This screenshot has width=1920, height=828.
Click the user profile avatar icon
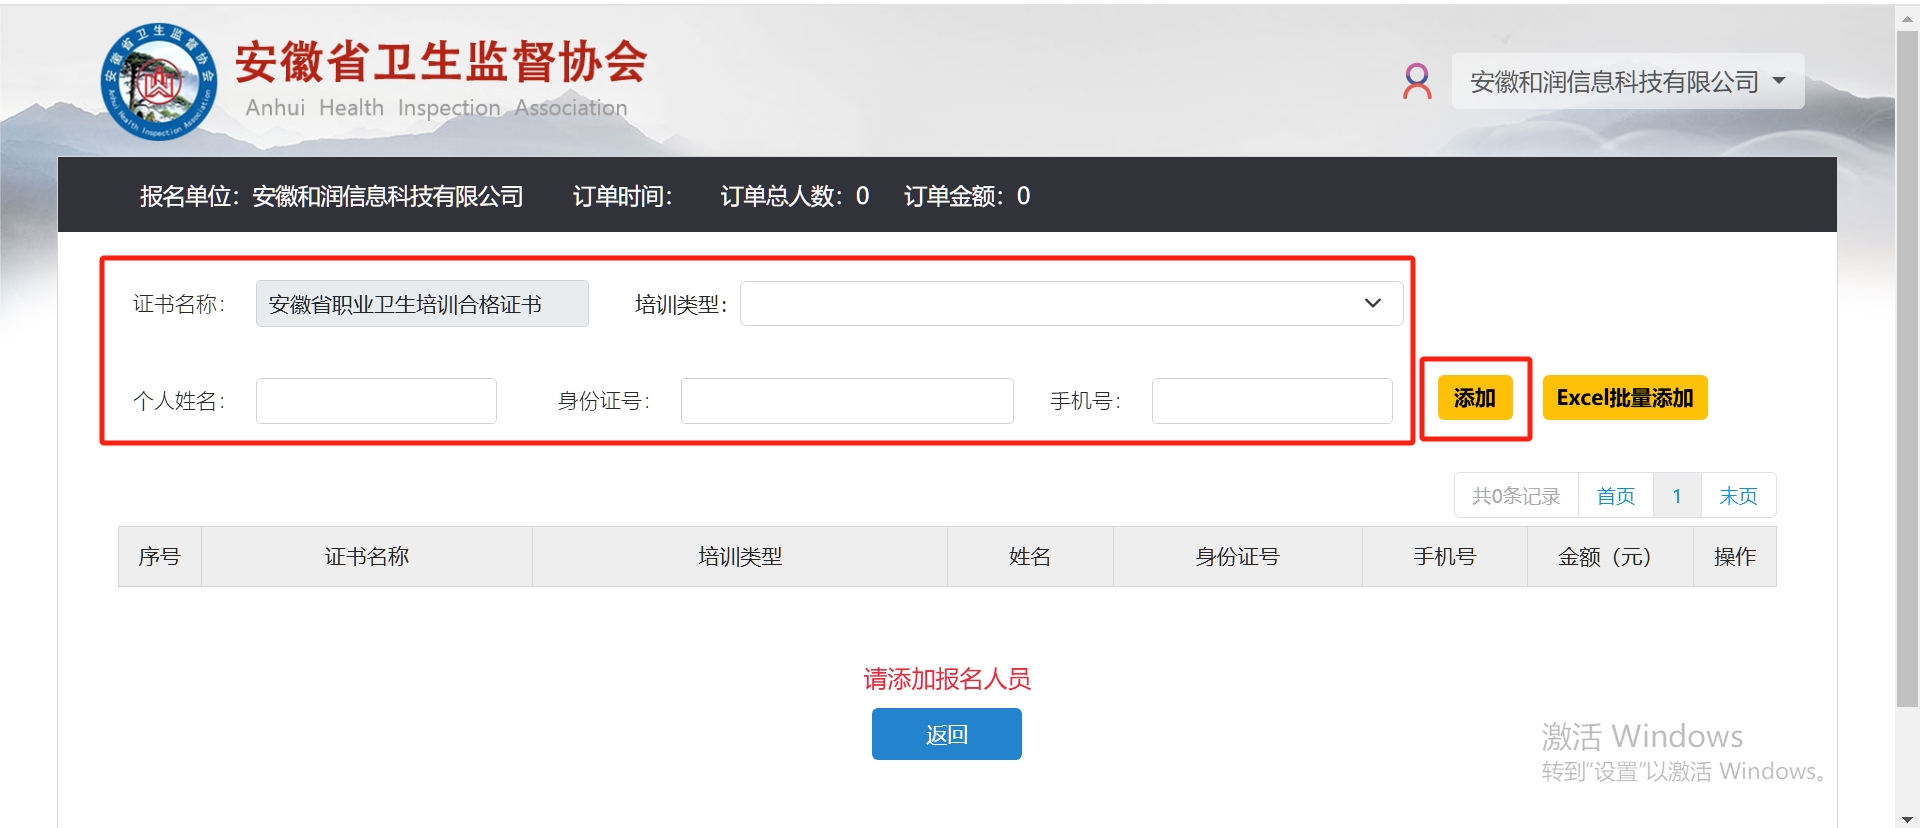click(x=1417, y=81)
